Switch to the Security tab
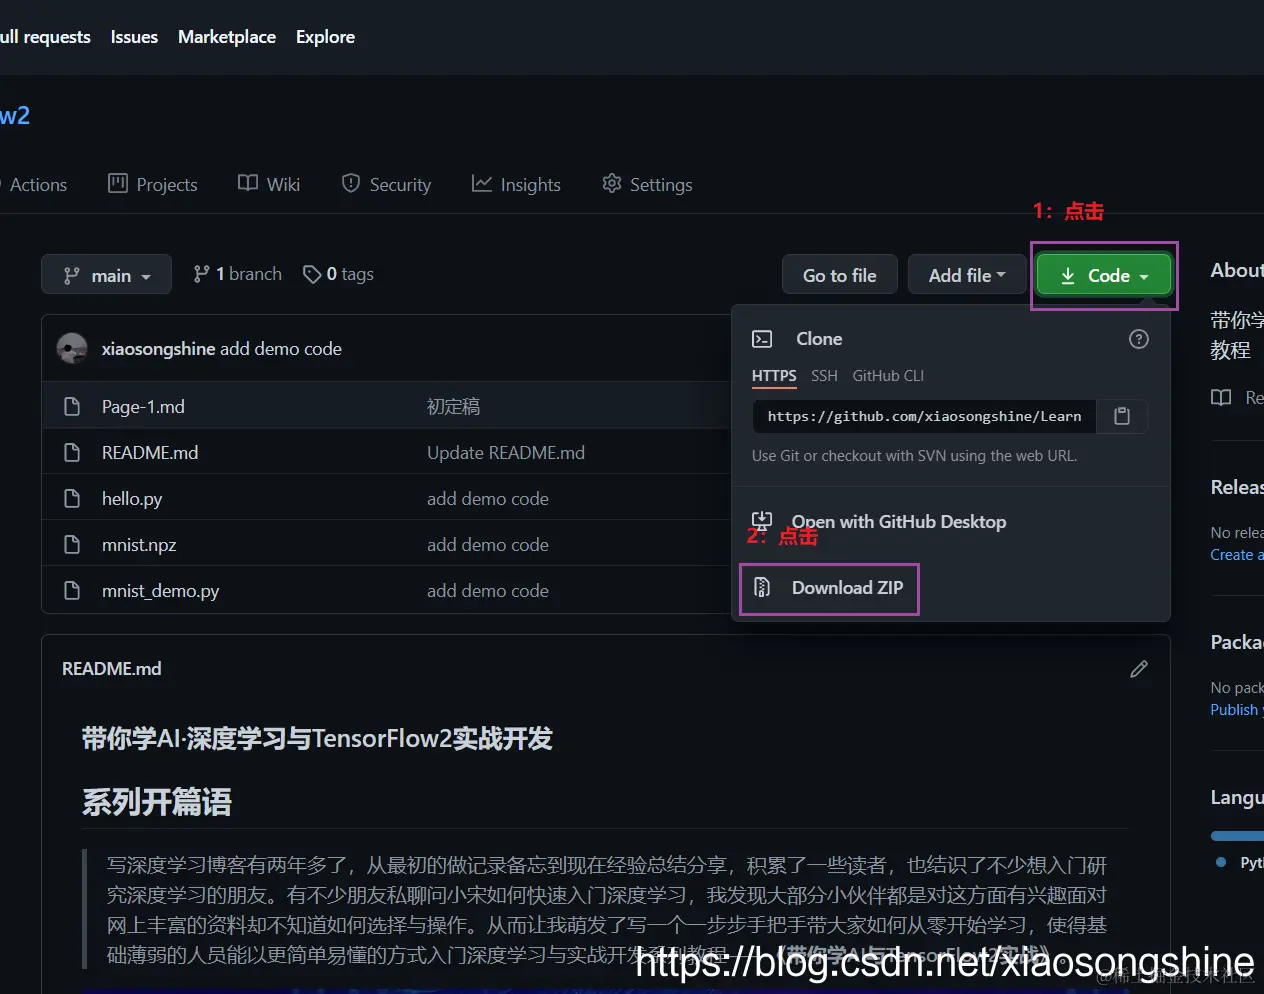 click(x=386, y=184)
